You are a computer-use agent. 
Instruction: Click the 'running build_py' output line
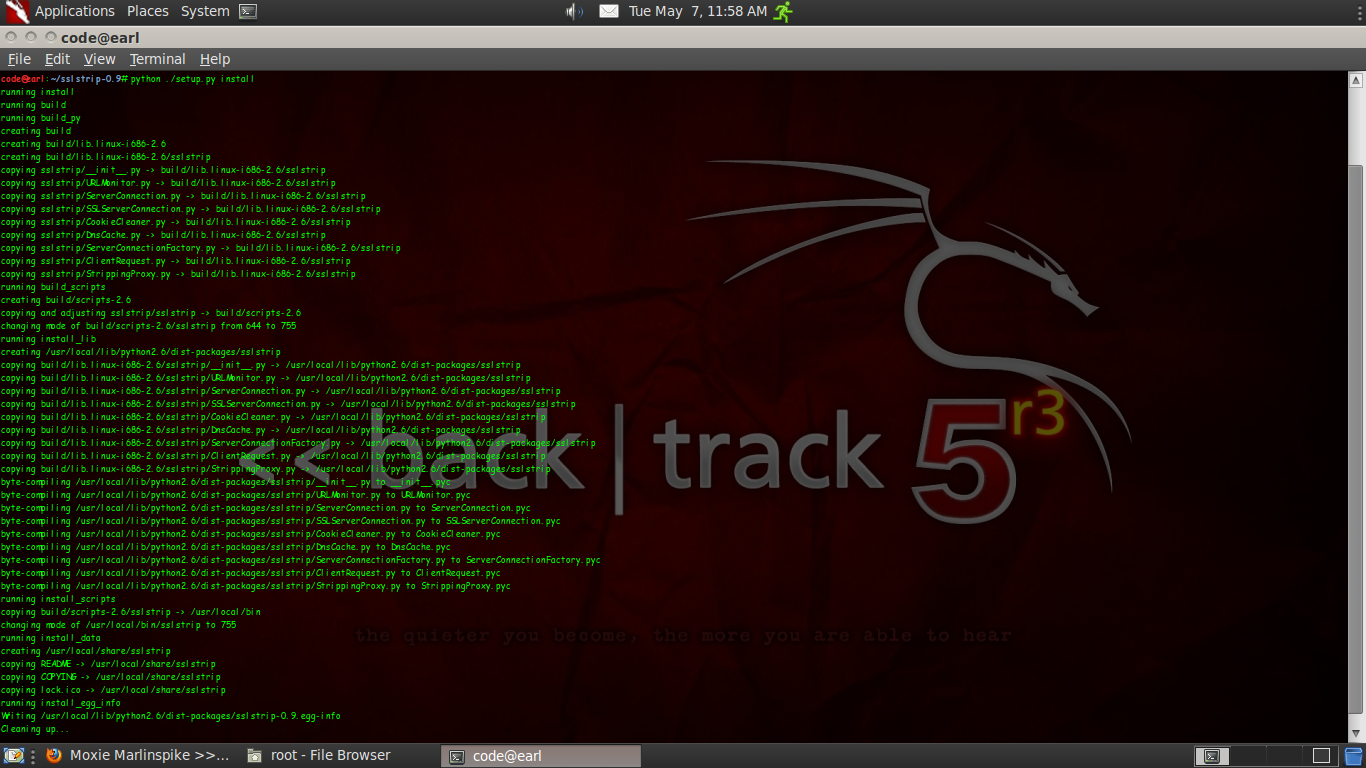click(x=40, y=118)
